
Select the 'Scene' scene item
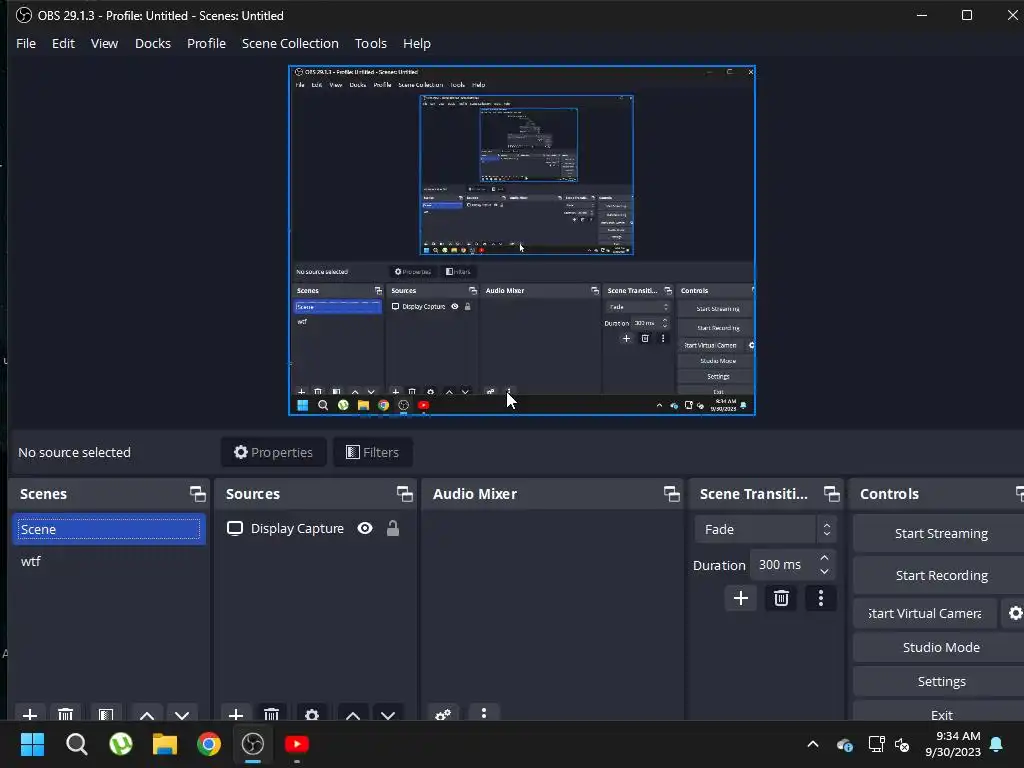109,529
